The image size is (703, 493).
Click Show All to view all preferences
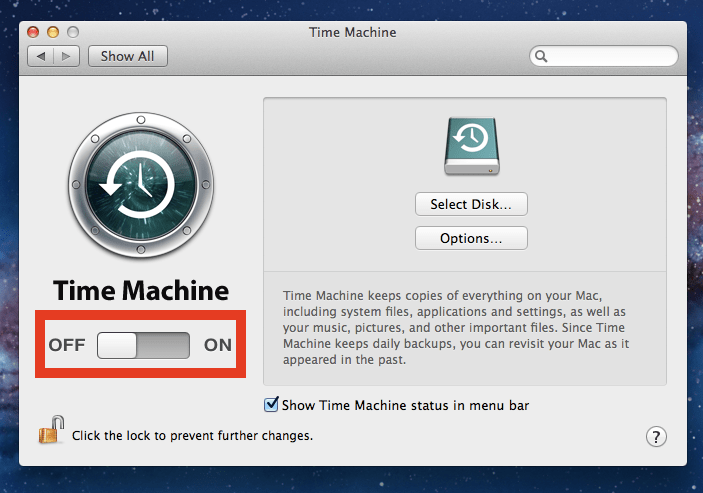(x=128, y=56)
